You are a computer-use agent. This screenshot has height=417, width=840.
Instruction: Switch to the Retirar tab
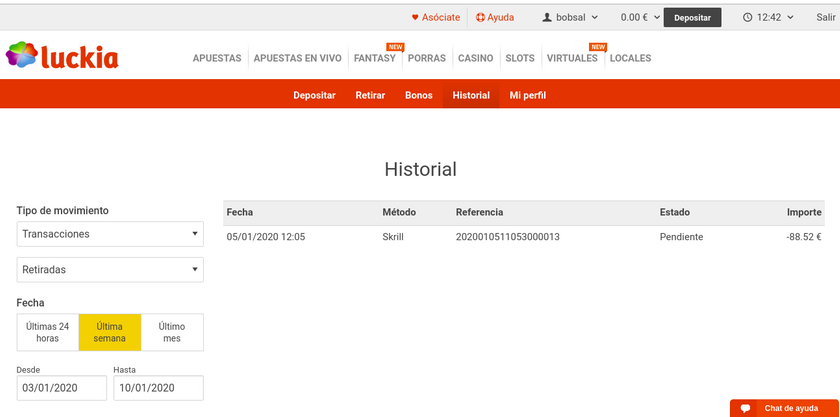(370, 95)
